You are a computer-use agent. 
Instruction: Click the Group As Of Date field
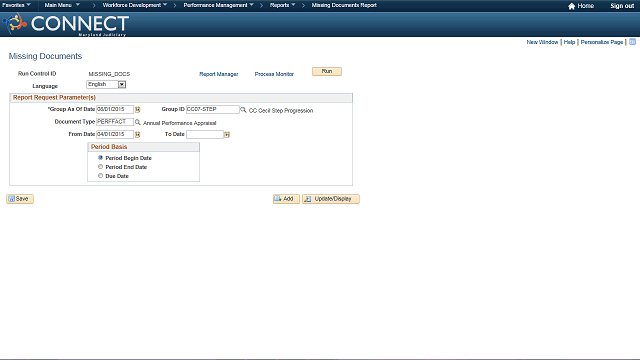coord(115,109)
